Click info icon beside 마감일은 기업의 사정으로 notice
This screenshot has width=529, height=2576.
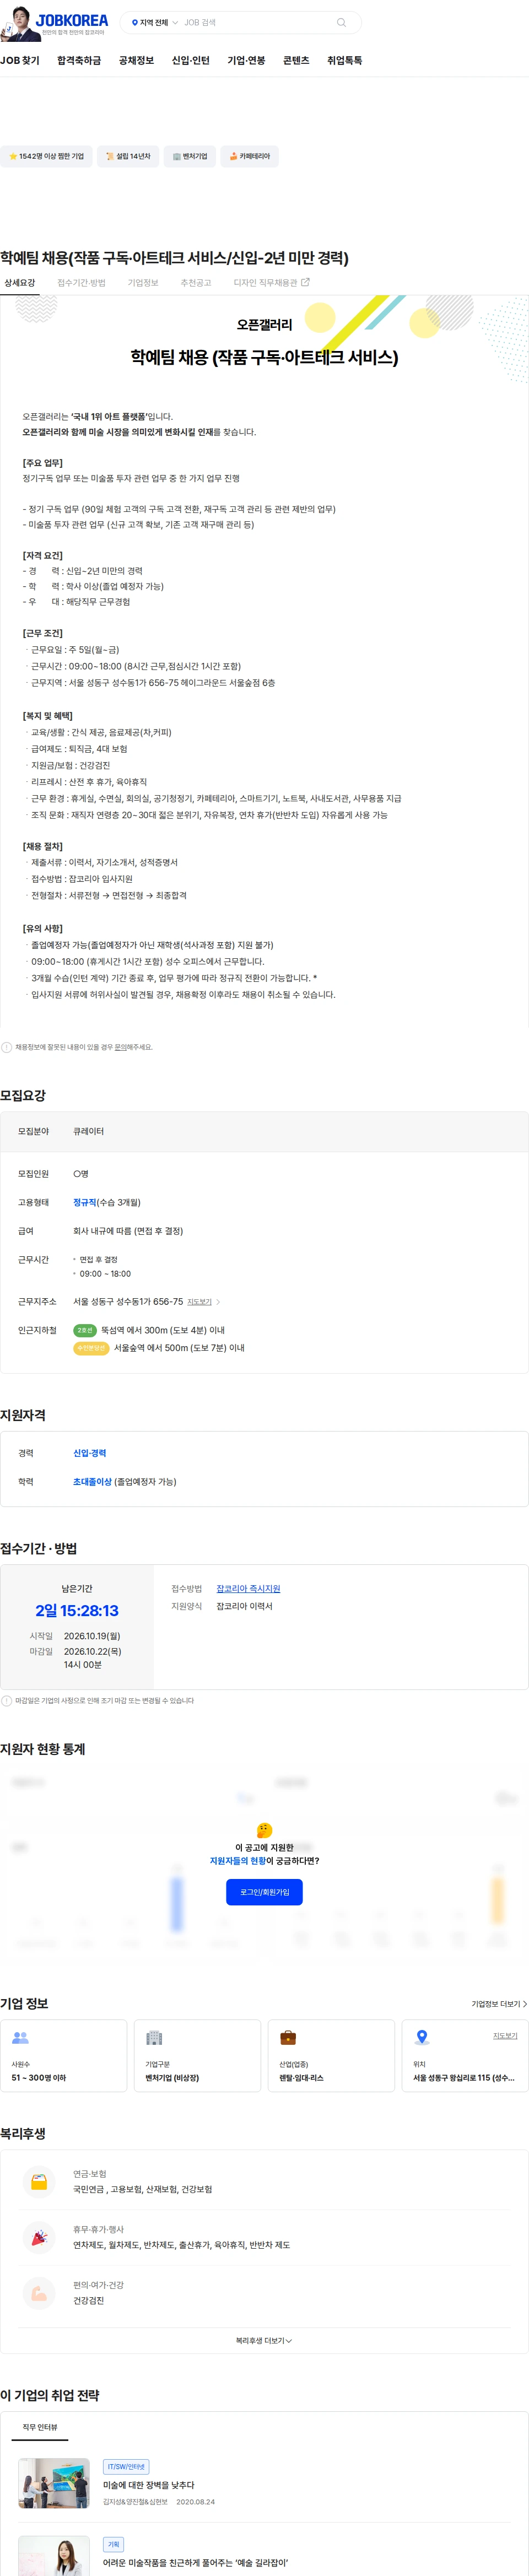tap(7, 1700)
